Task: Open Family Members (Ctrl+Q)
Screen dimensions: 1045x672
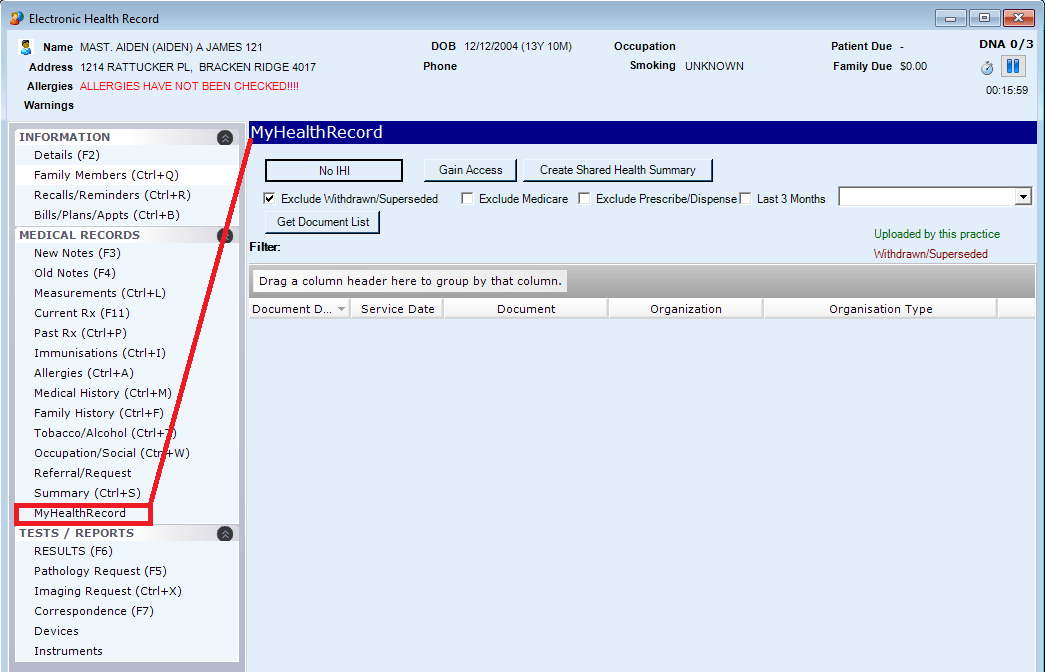Action: (106, 175)
